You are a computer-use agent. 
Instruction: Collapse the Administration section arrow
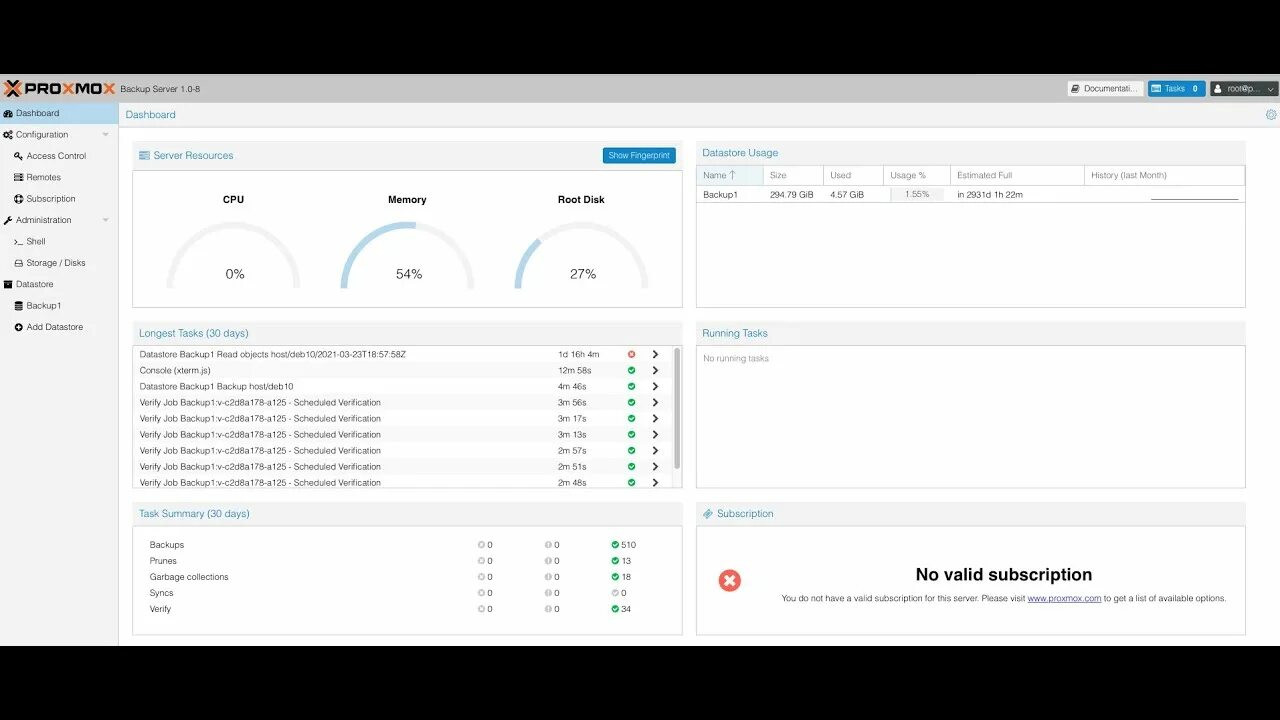coord(105,220)
